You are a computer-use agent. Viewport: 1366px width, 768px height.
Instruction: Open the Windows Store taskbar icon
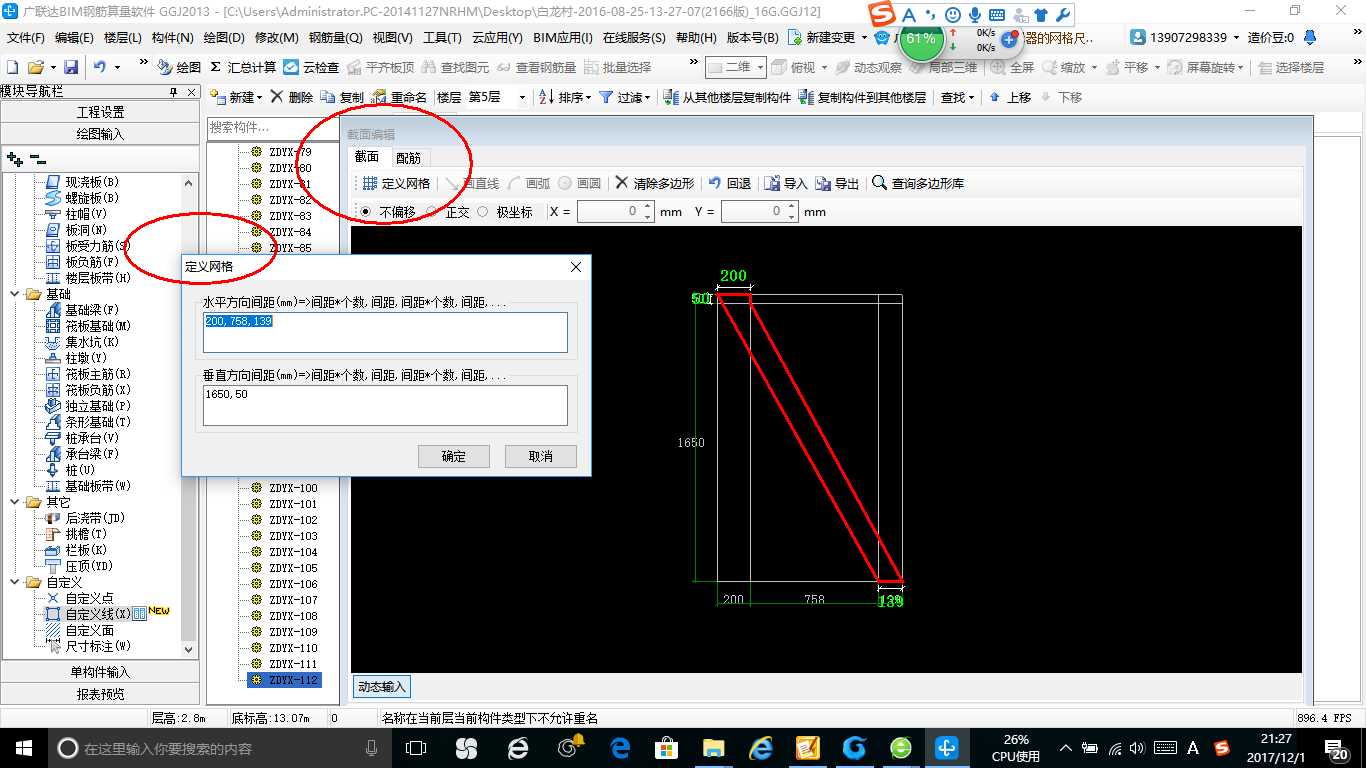pyautogui.click(x=666, y=747)
